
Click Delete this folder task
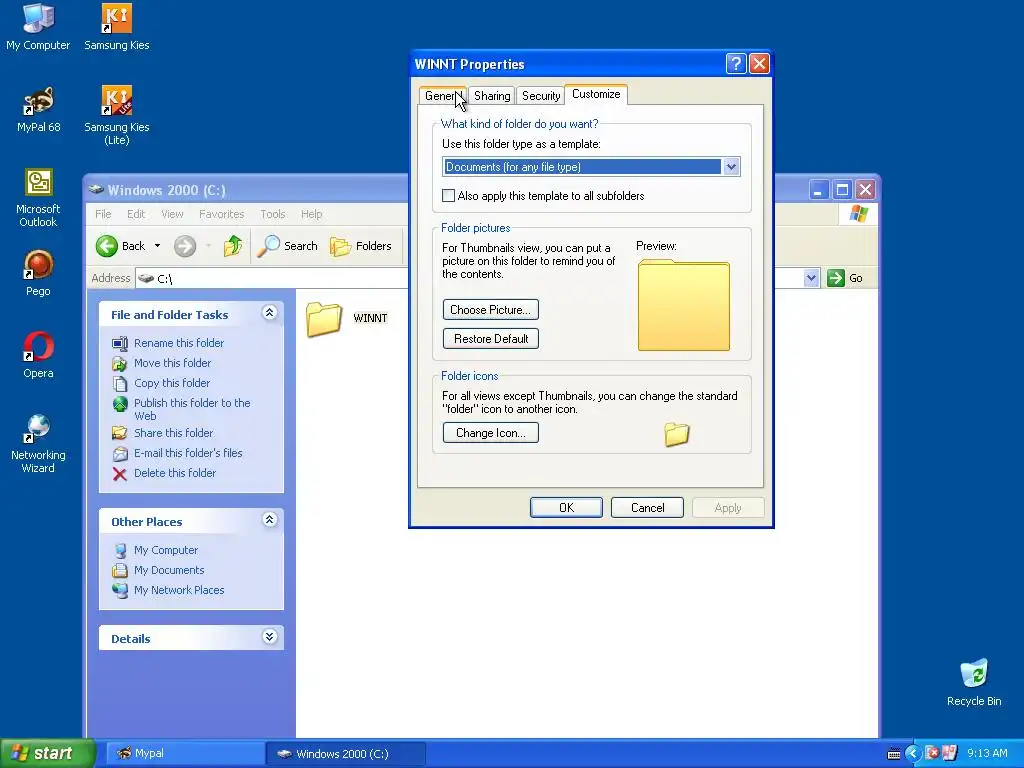point(174,473)
